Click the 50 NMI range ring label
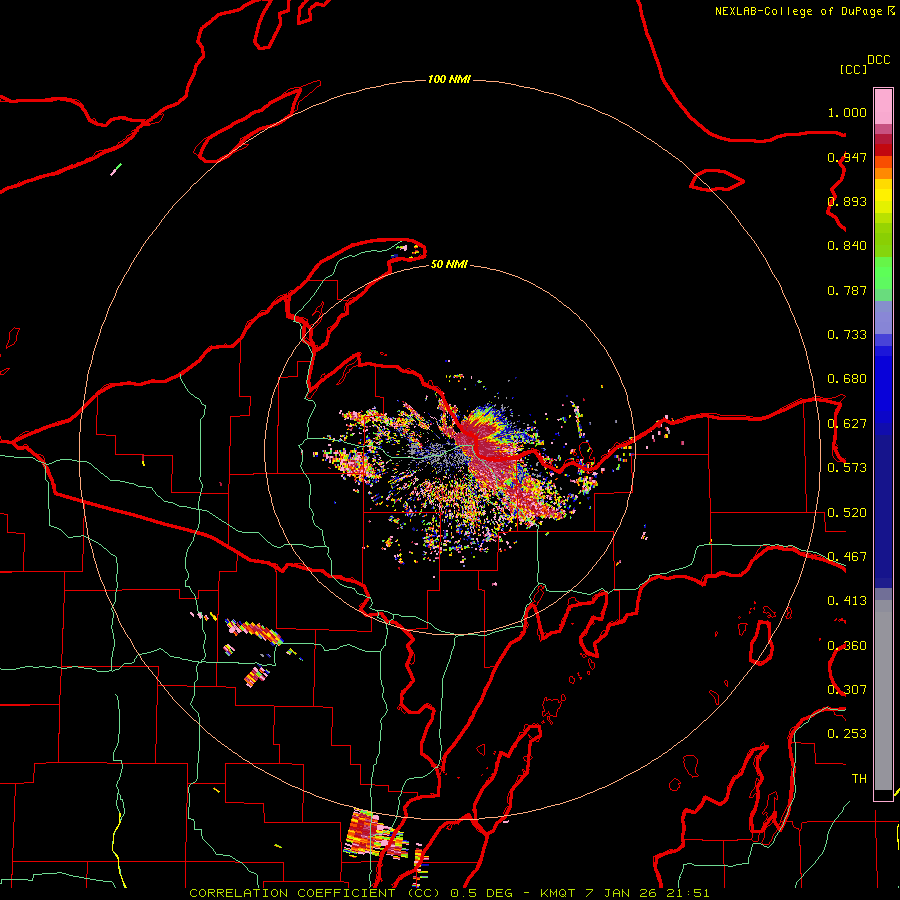The image size is (900, 900). click(449, 264)
